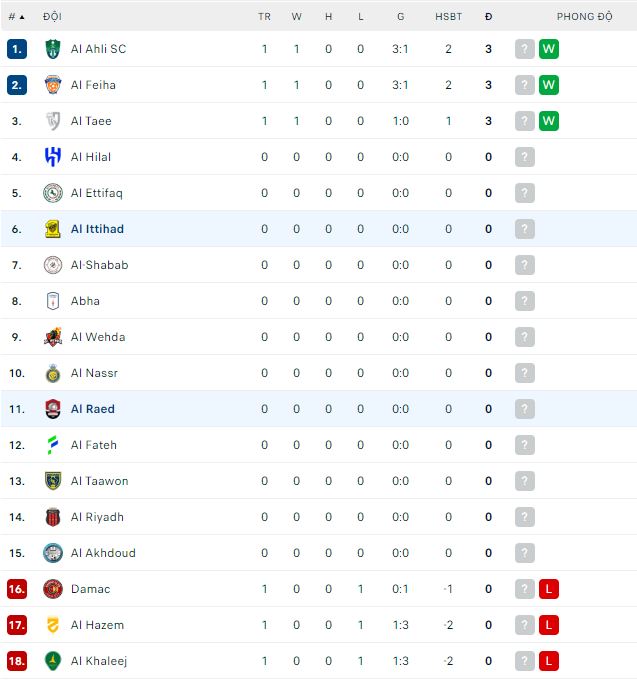This screenshot has height=683, width=637.
Task: Click the Al Raed team crest
Action: pyautogui.click(x=53, y=409)
